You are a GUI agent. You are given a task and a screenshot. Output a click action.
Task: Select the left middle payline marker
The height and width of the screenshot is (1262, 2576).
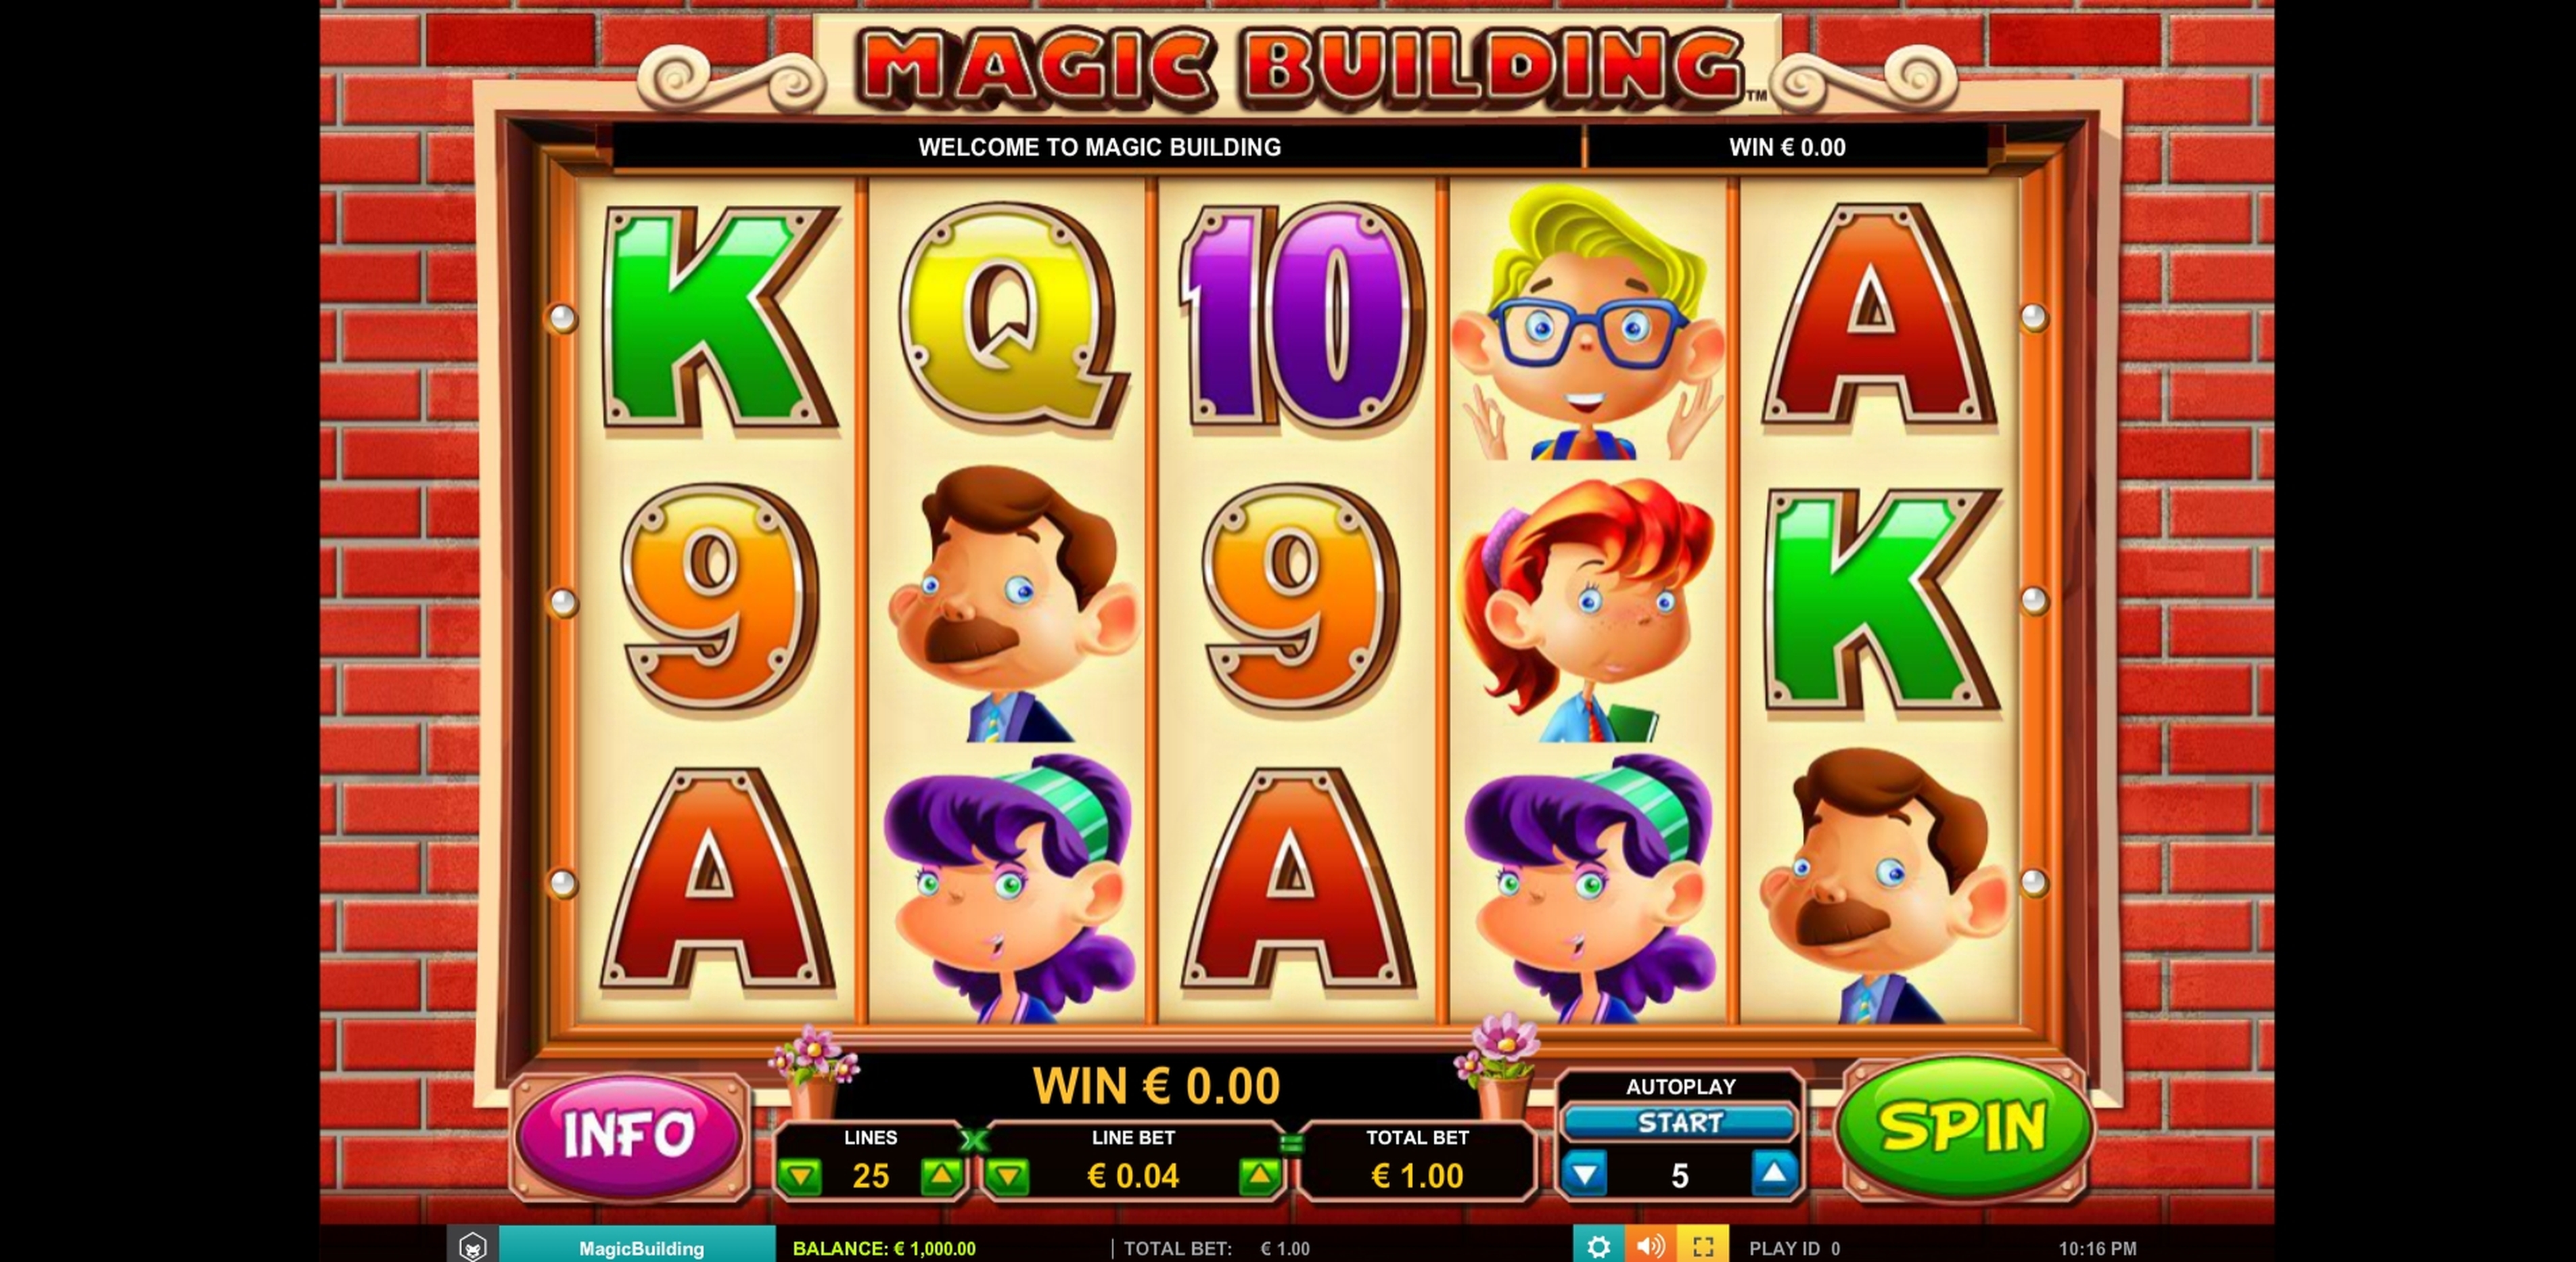(x=563, y=602)
